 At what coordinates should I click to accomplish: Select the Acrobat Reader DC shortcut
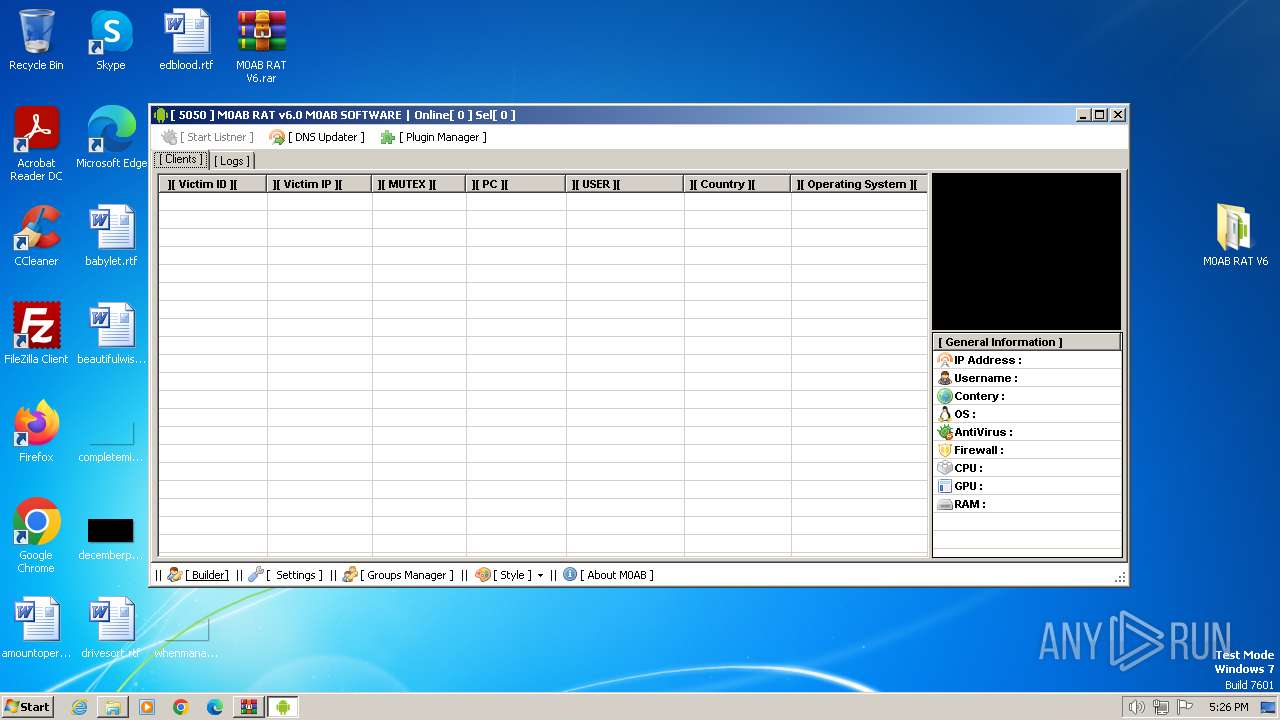[x=36, y=144]
